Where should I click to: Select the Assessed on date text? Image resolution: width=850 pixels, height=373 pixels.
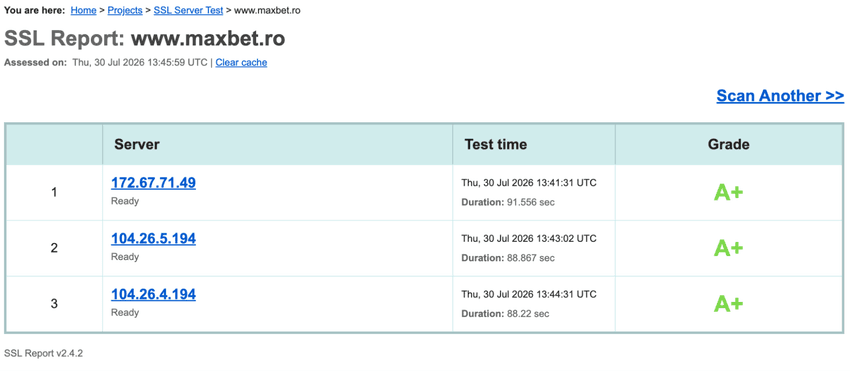140,62
